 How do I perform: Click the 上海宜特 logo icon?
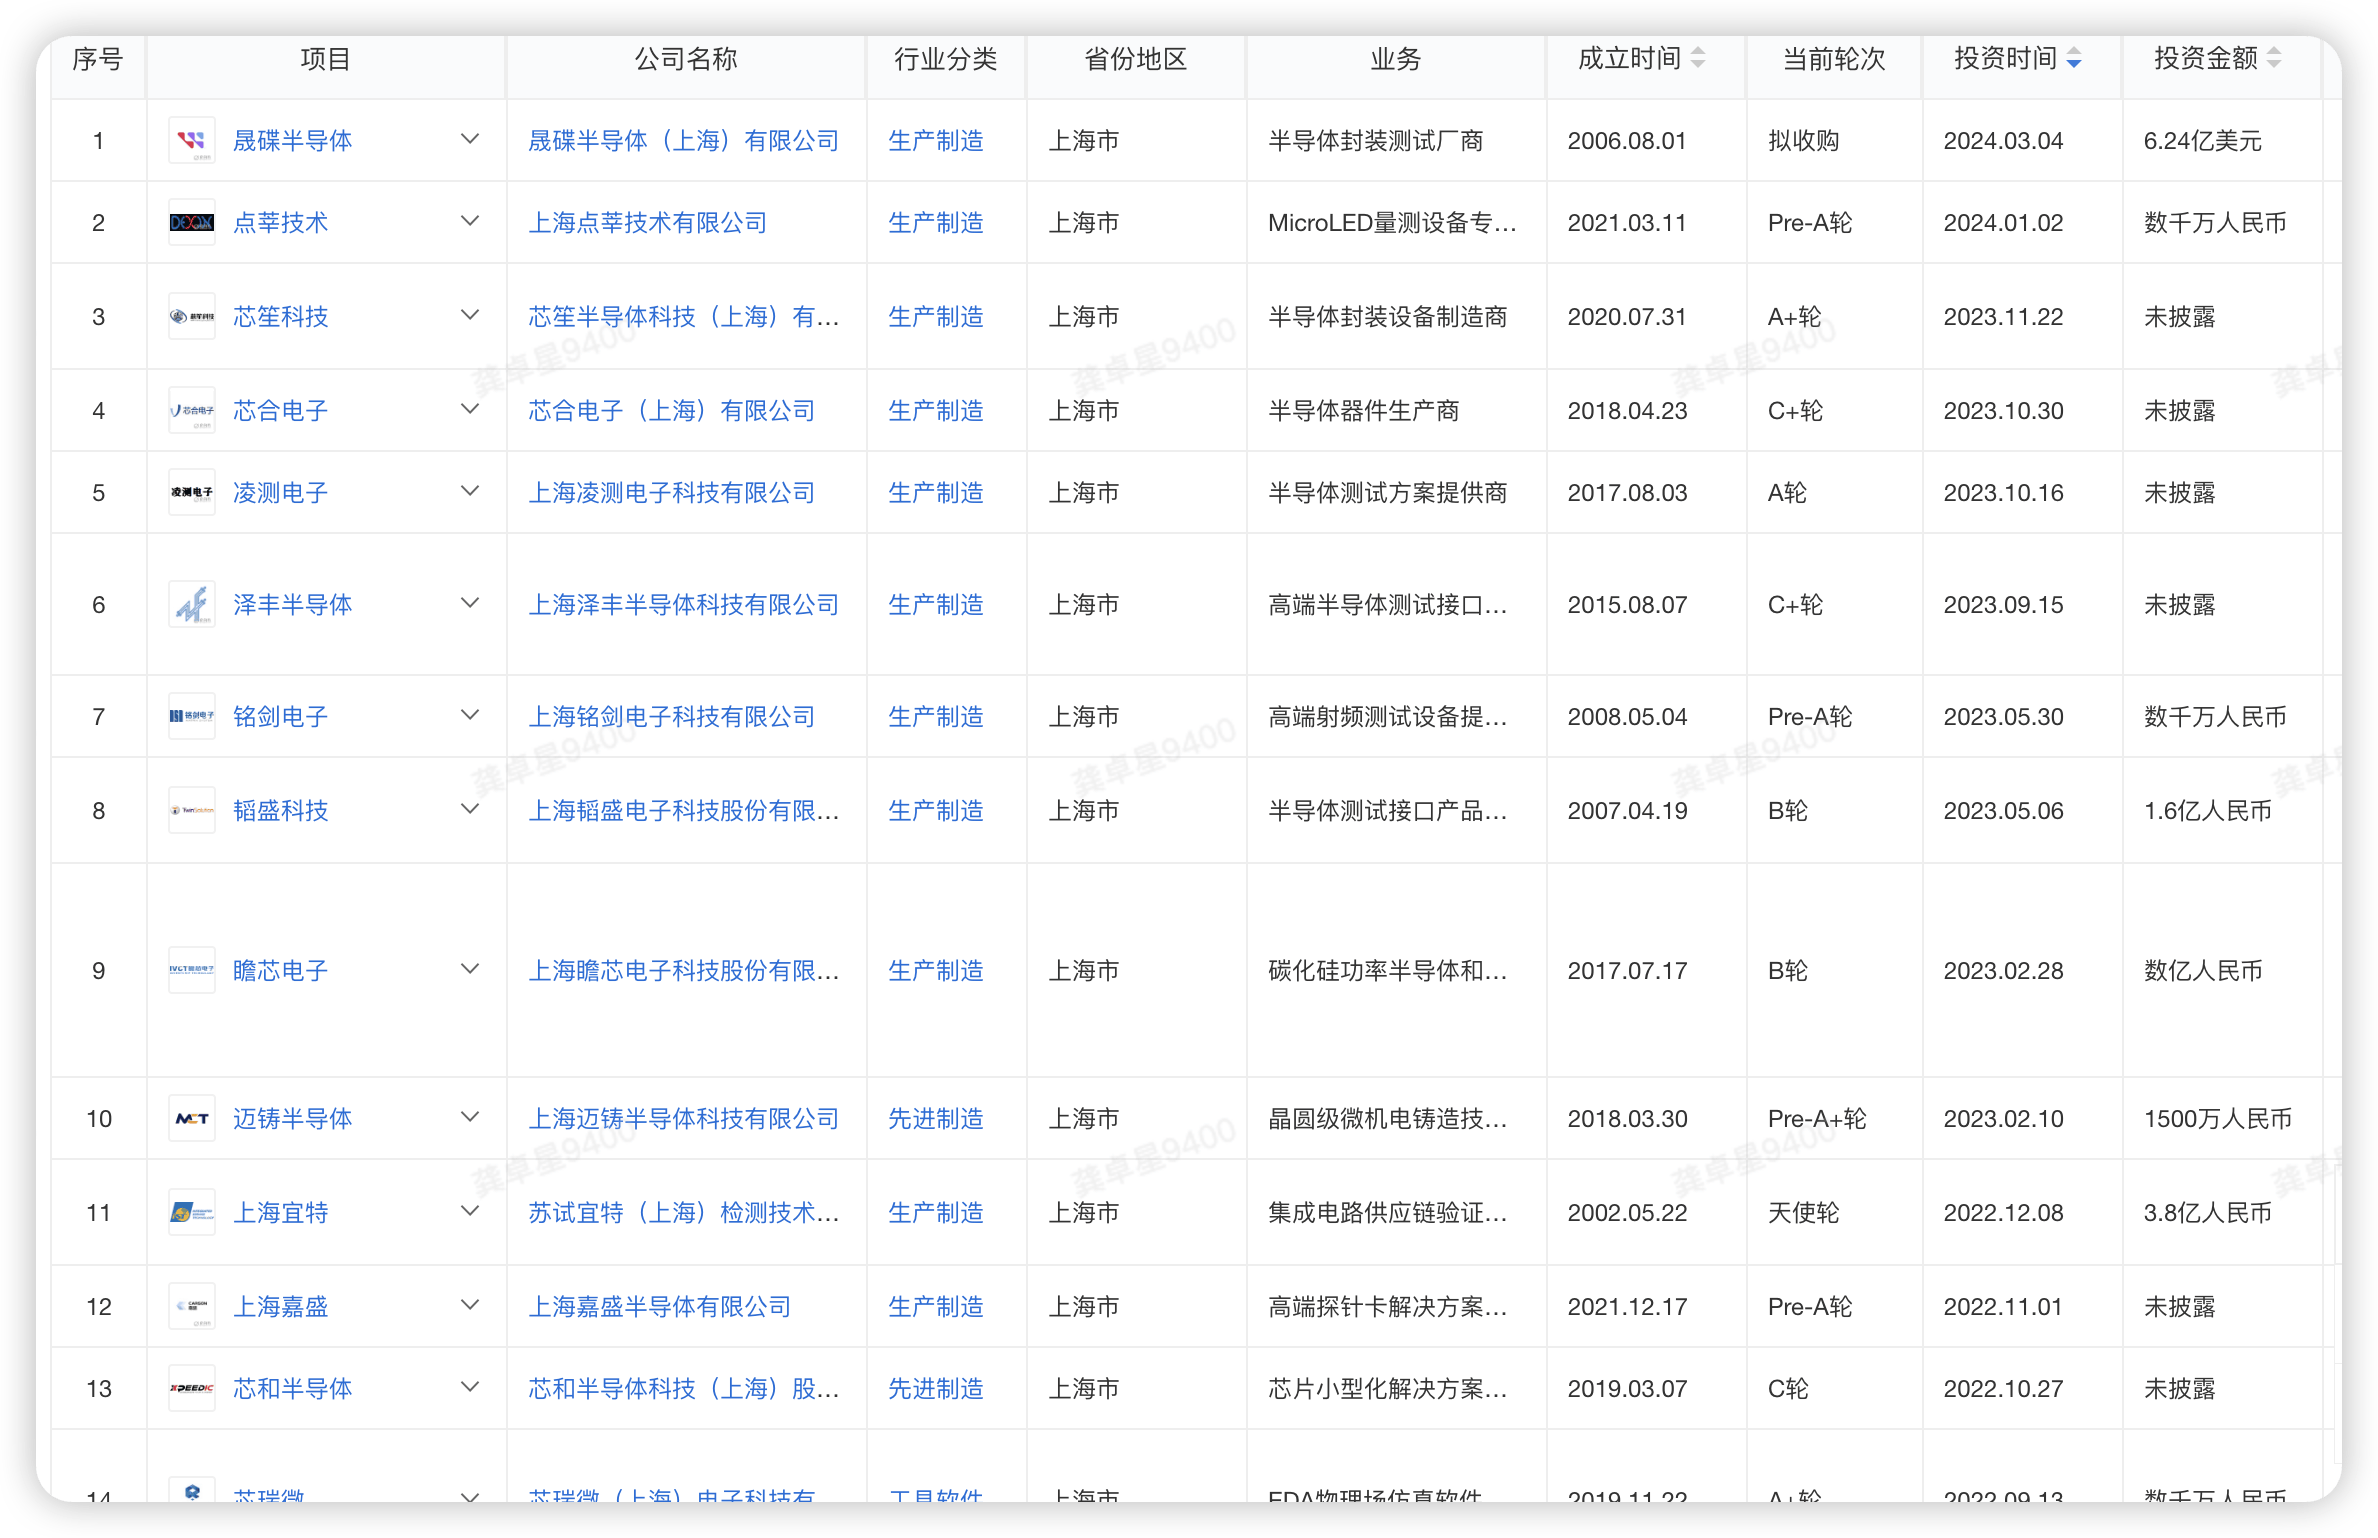[191, 1212]
